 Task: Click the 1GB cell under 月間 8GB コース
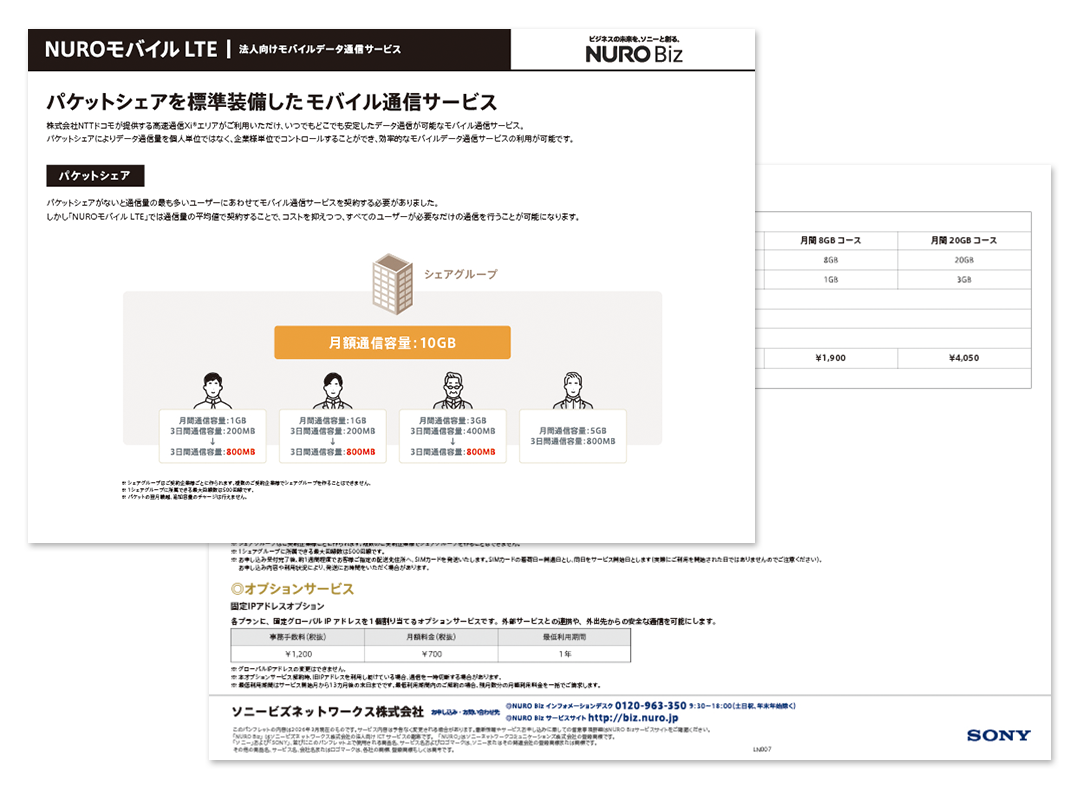(x=831, y=280)
